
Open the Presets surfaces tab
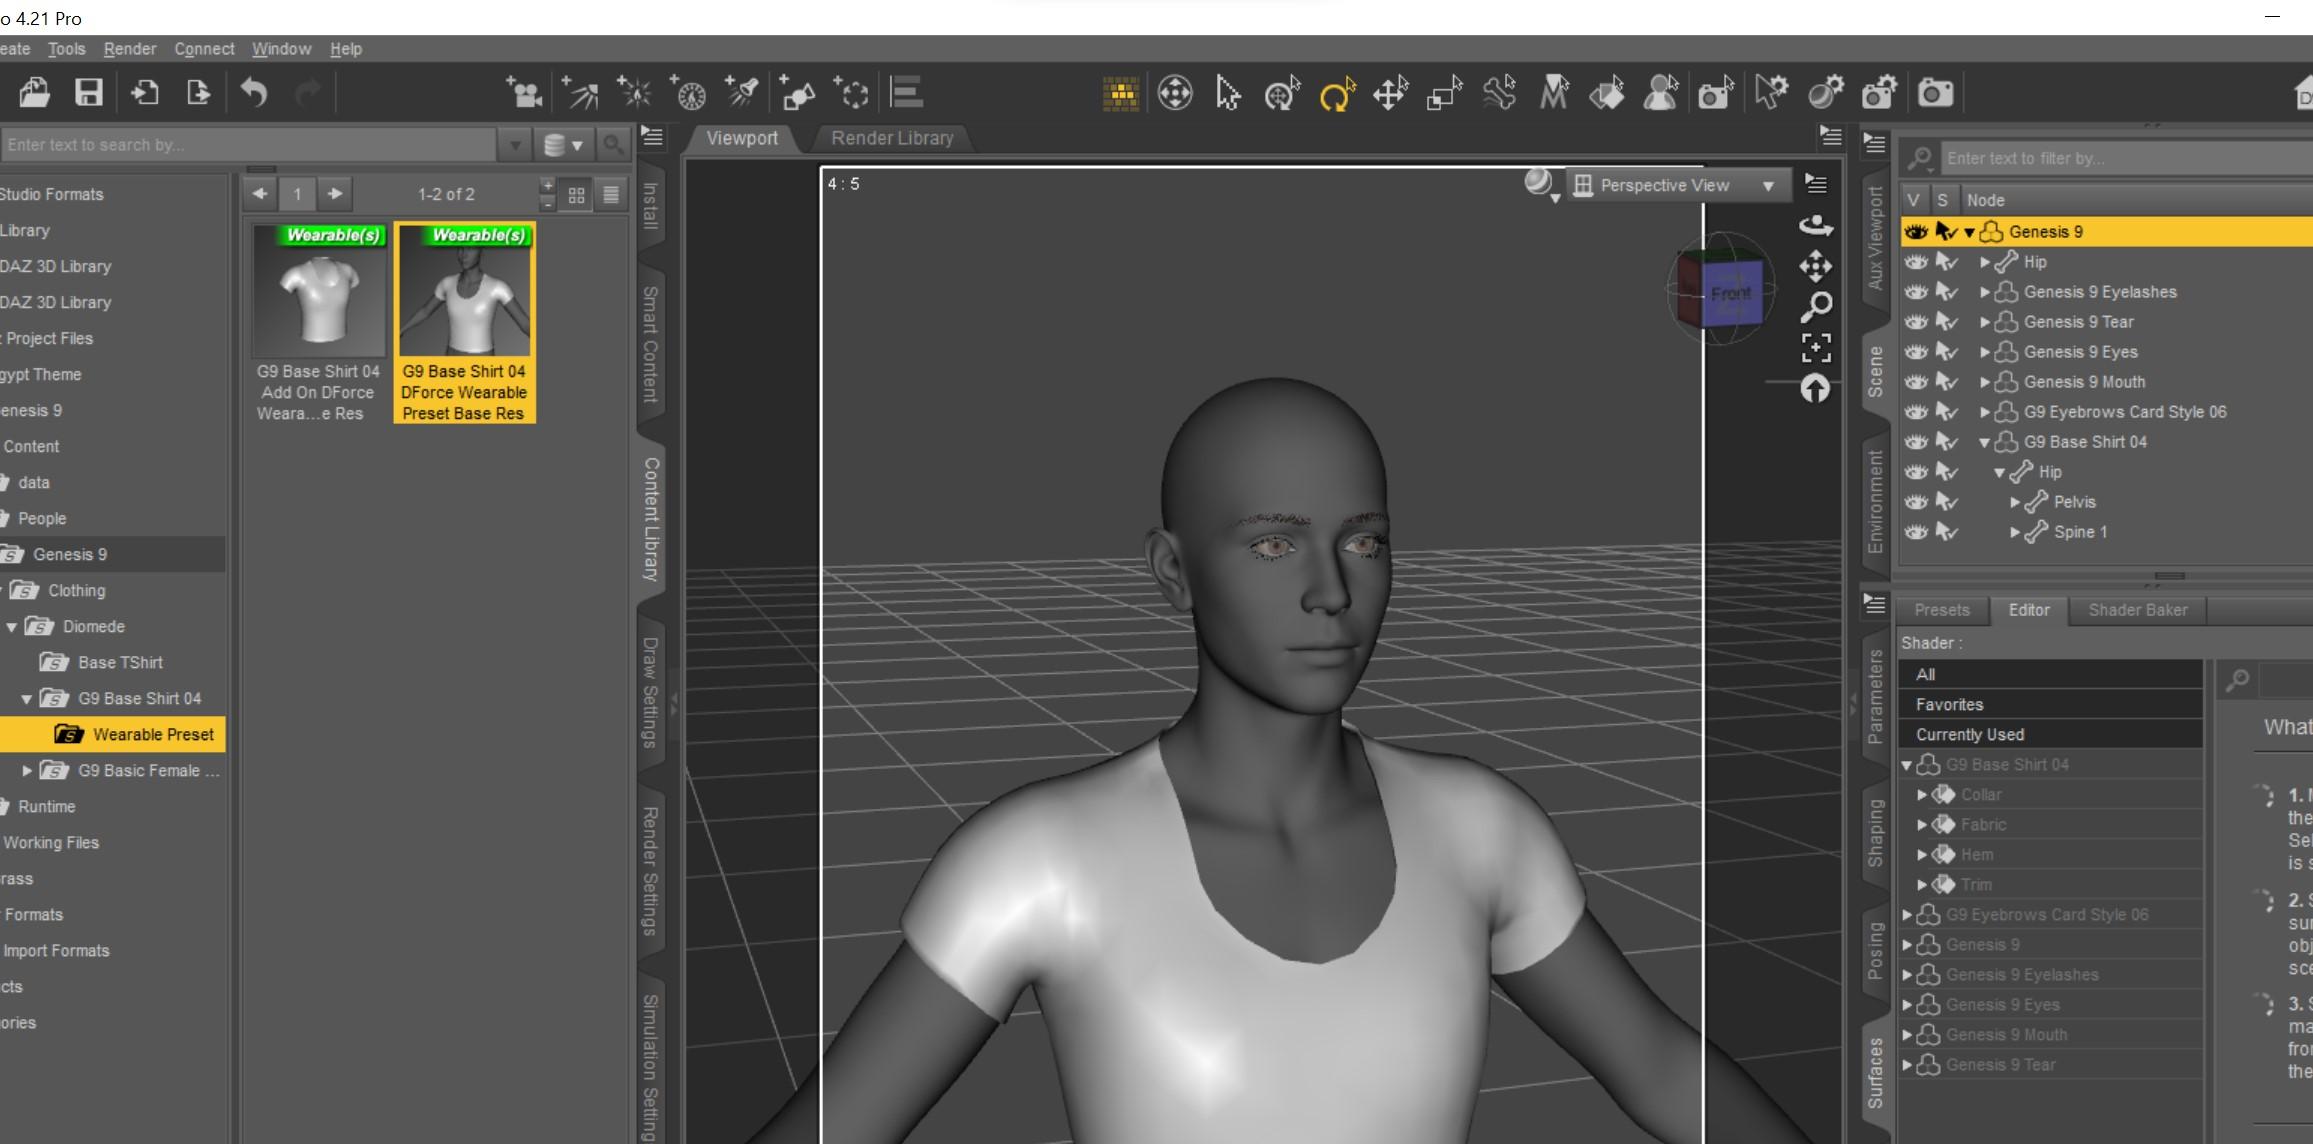click(1941, 610)
